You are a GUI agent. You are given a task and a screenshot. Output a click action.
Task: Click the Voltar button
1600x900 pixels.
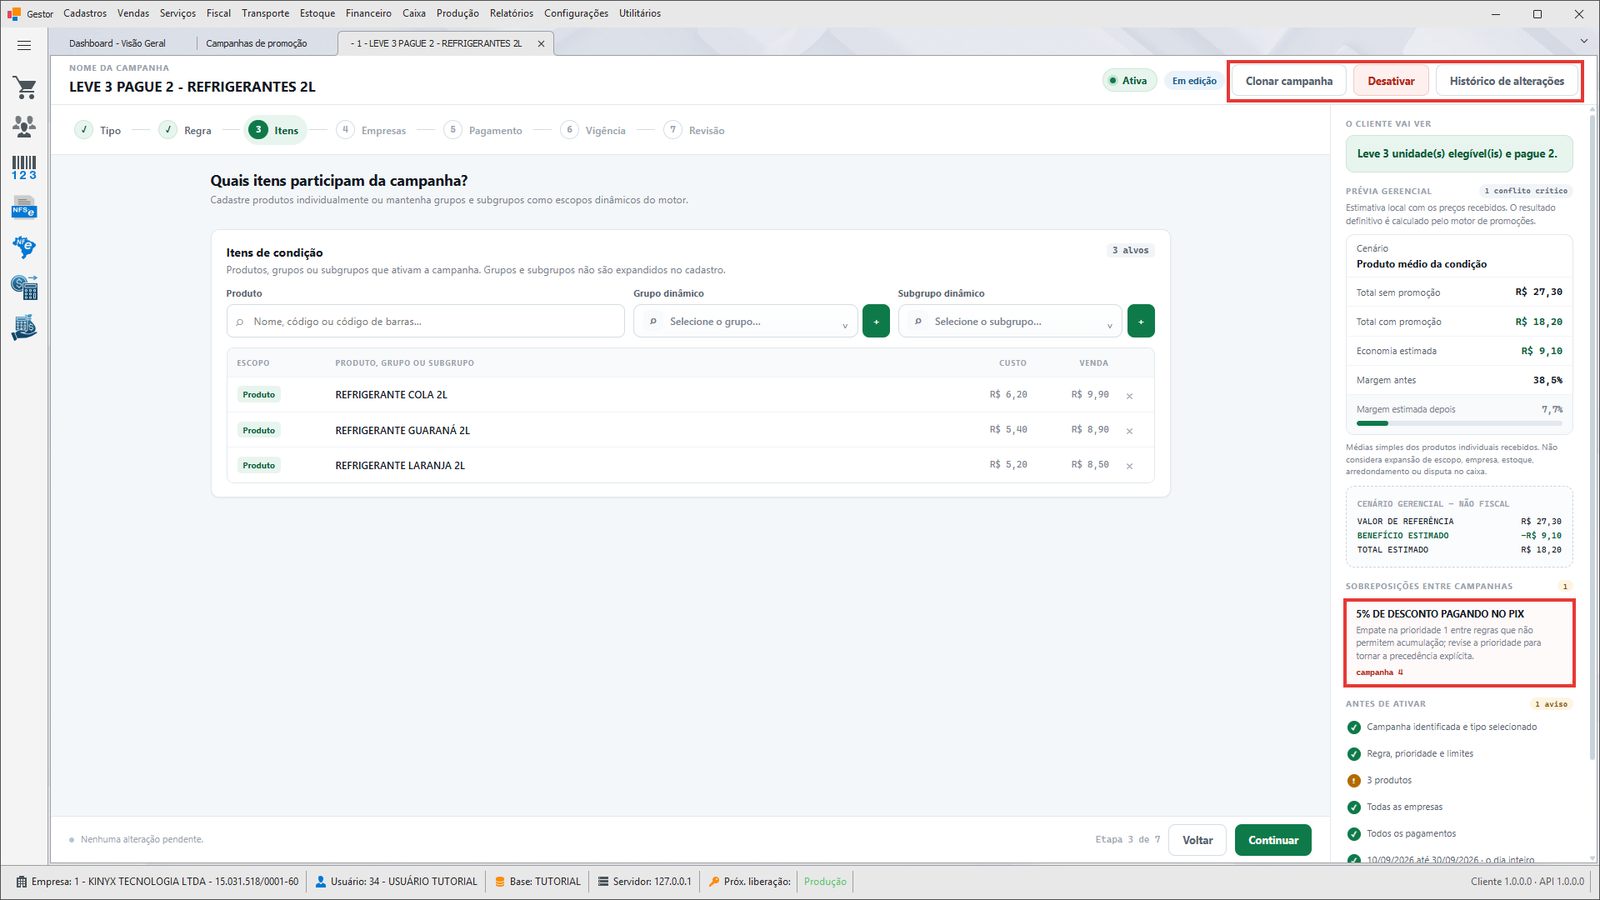(1198, 840)
